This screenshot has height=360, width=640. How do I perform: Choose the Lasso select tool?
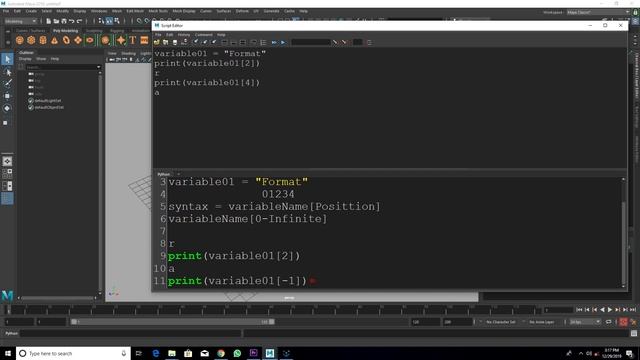pos(7,72)
